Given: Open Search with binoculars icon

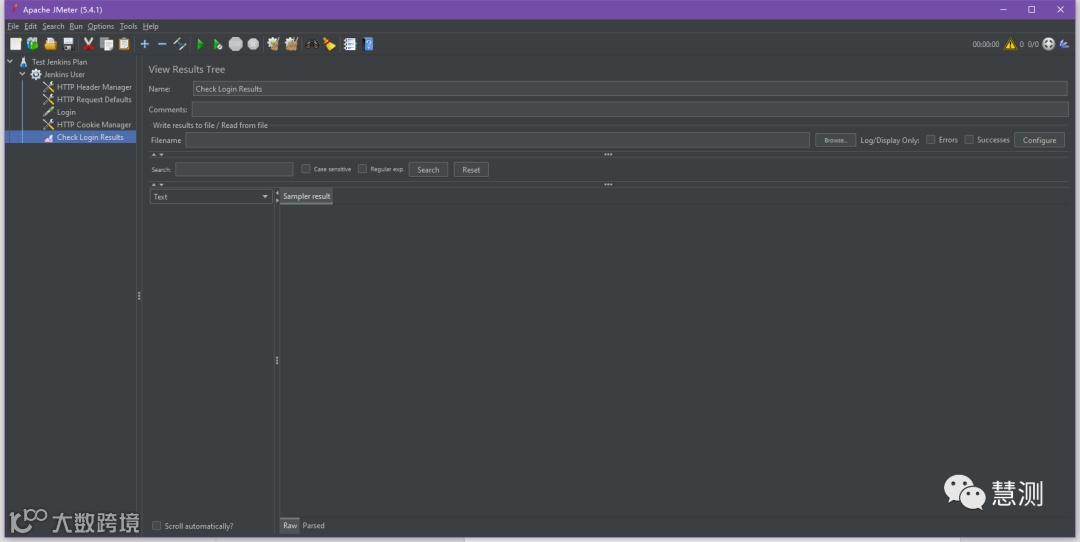Looking at the screenshot, I should tap(312, 44).
